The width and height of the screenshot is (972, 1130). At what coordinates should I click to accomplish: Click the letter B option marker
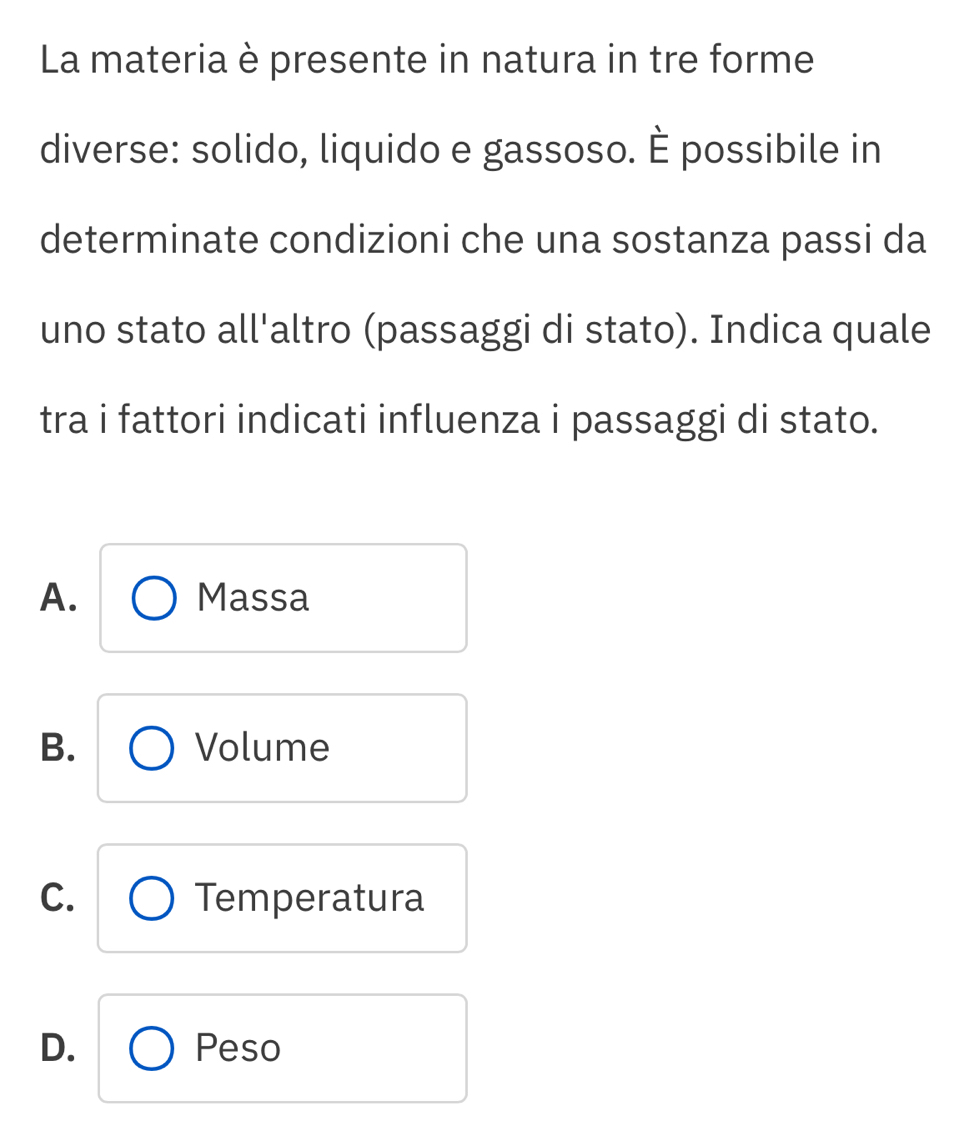click(58, 748)
